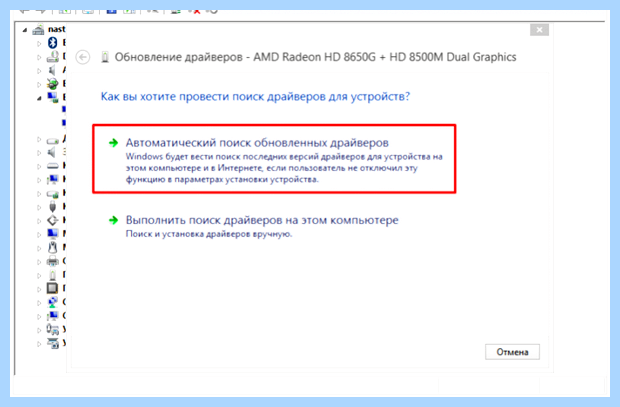
Task: Expand the Bluetooth node
Action: pos(39,44)
